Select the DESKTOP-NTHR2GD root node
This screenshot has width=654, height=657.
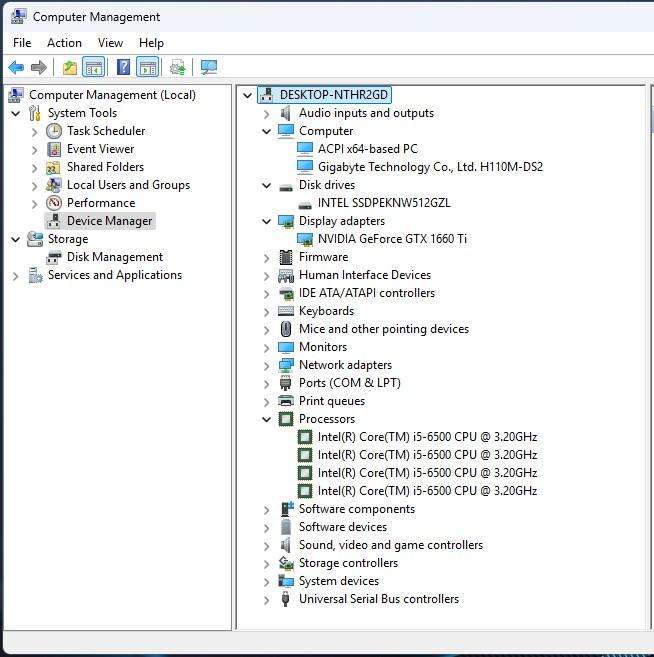coord(333,95)
